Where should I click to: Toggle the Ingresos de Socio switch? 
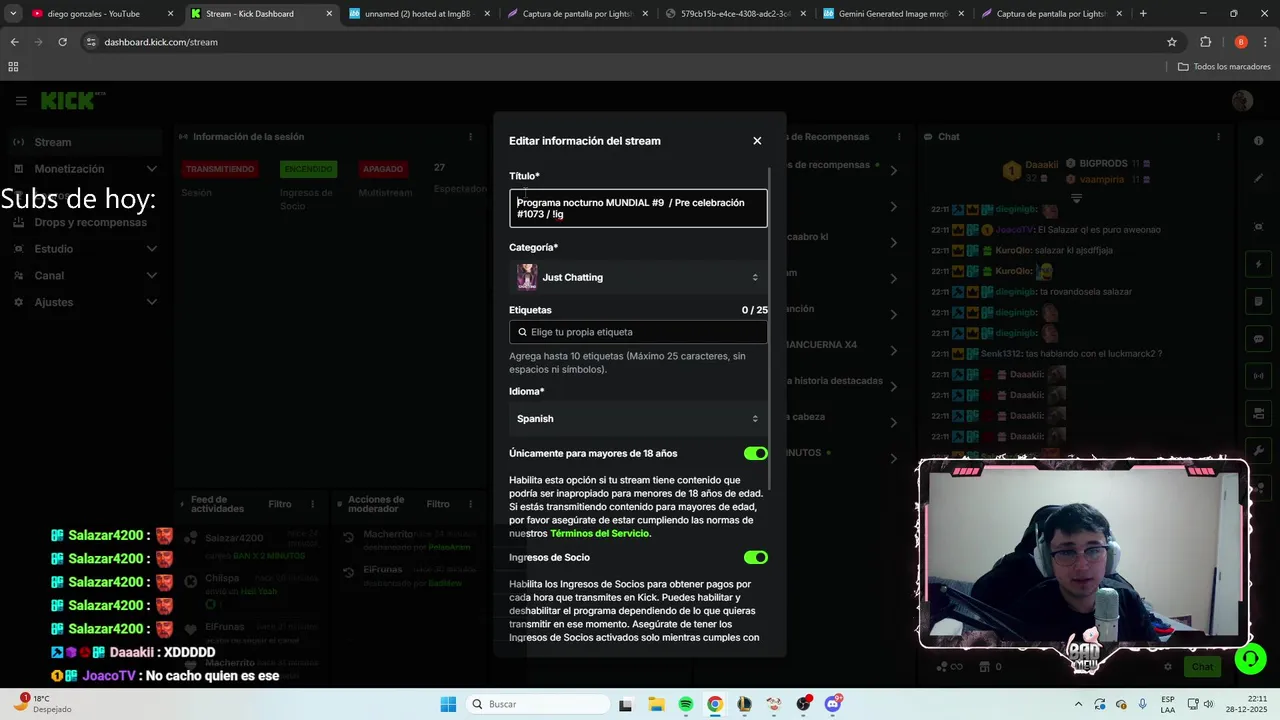click(755, 558)
